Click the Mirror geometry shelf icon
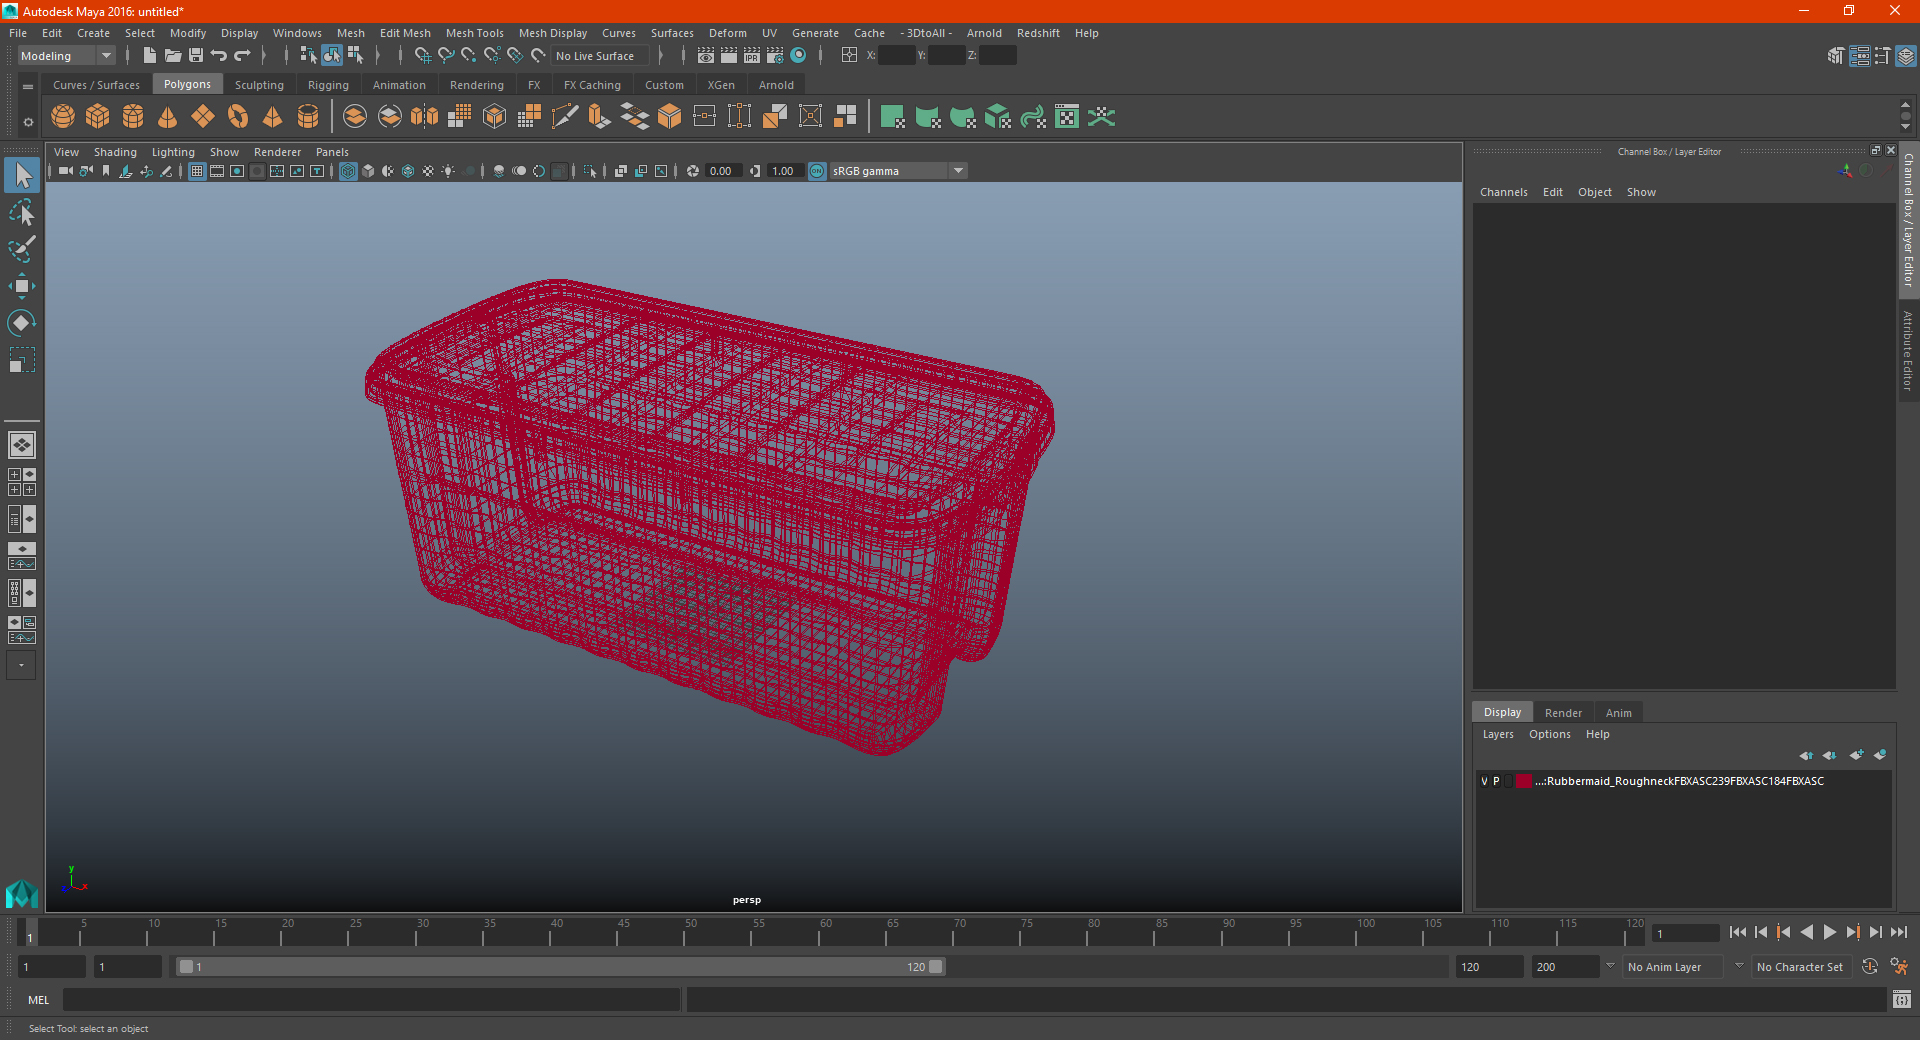The width and height of the screenshot is (1920, 1040). coord(425,117)
